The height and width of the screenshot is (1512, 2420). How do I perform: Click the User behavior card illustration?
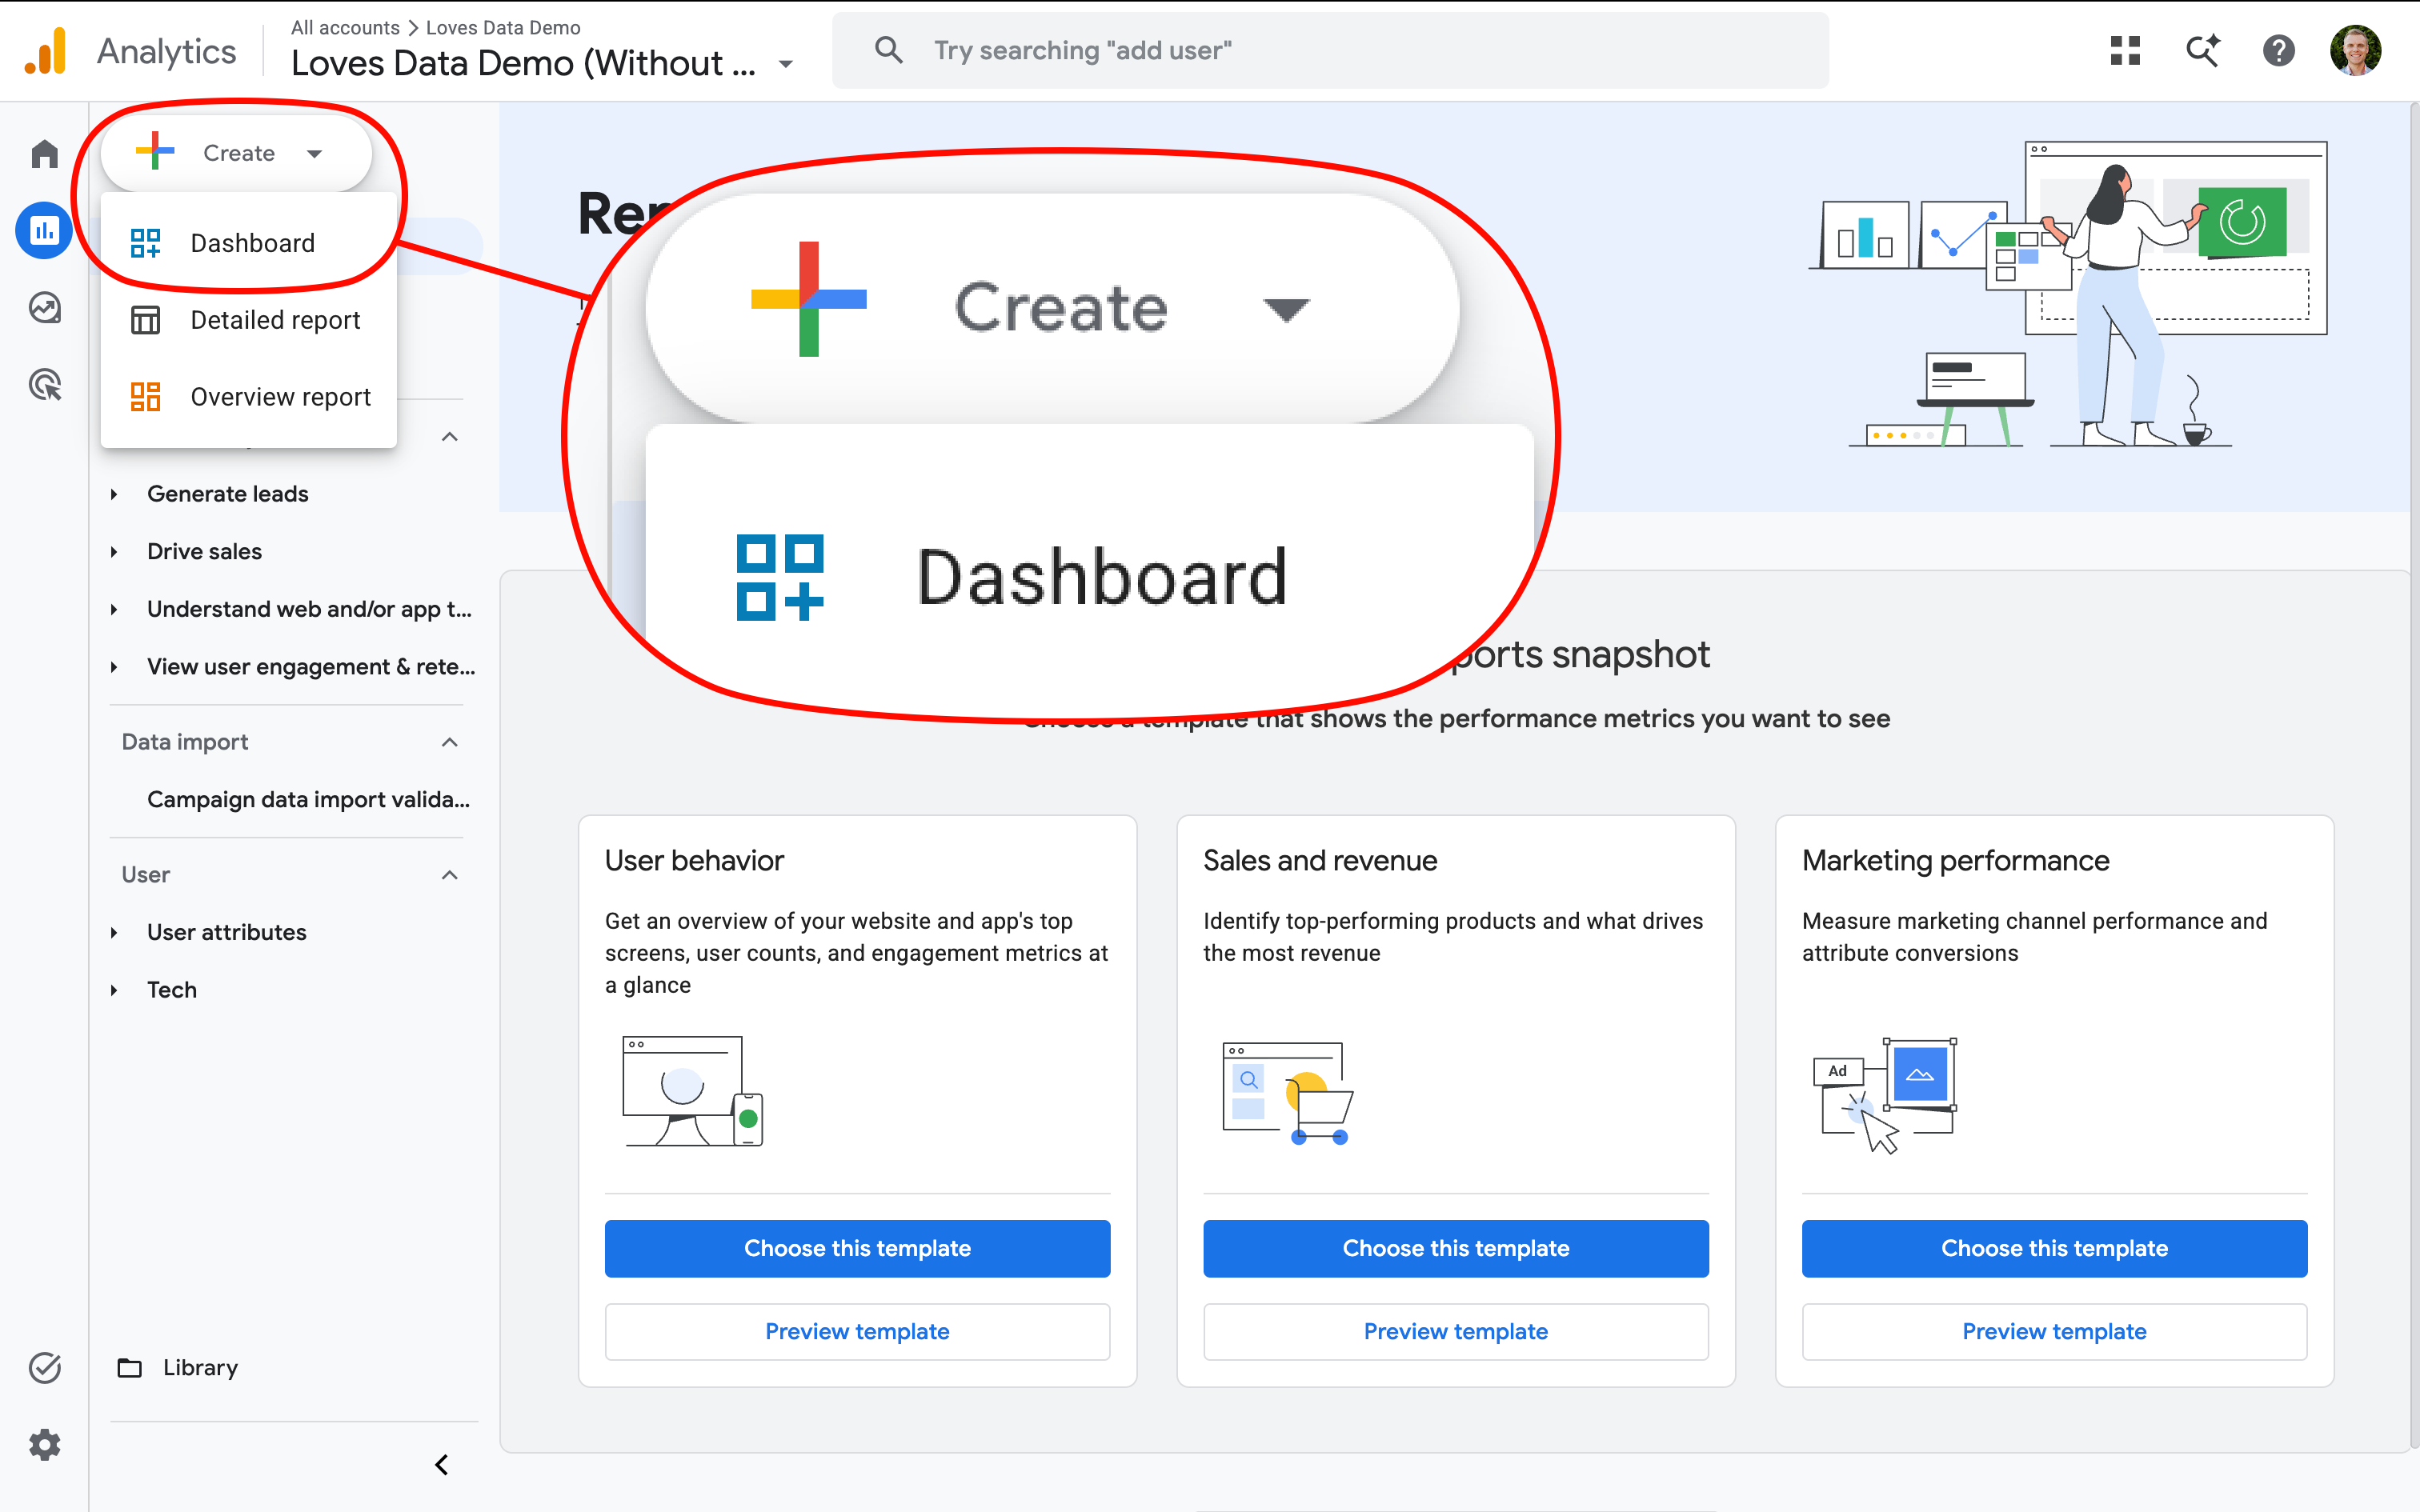click(x=692, y=1091)
